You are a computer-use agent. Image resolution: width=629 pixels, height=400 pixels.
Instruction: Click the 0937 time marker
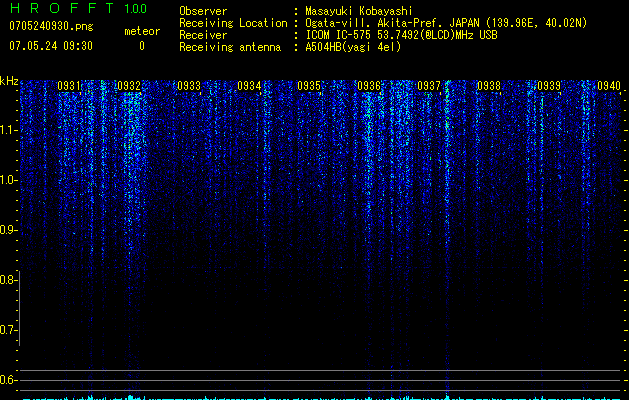pyautogui.click(x=429, y=85)
